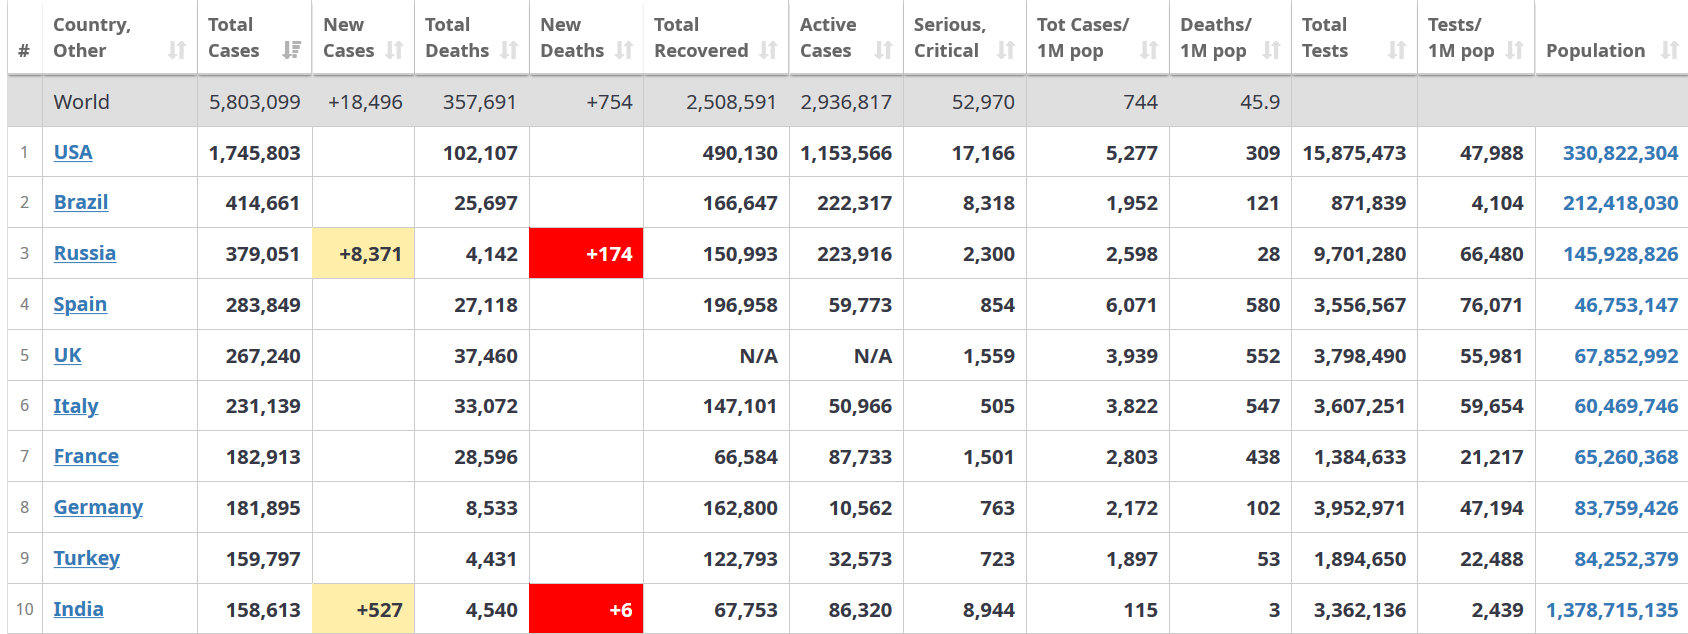Select the World row label
This screenshot has height=634, width=1688.
pos(82,102)
